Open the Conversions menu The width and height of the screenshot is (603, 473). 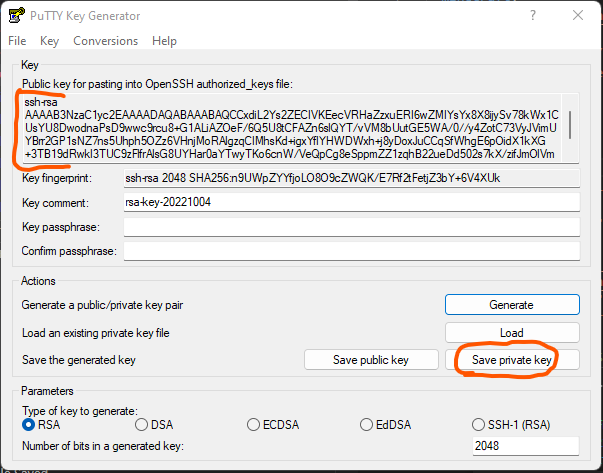(105, 41)
